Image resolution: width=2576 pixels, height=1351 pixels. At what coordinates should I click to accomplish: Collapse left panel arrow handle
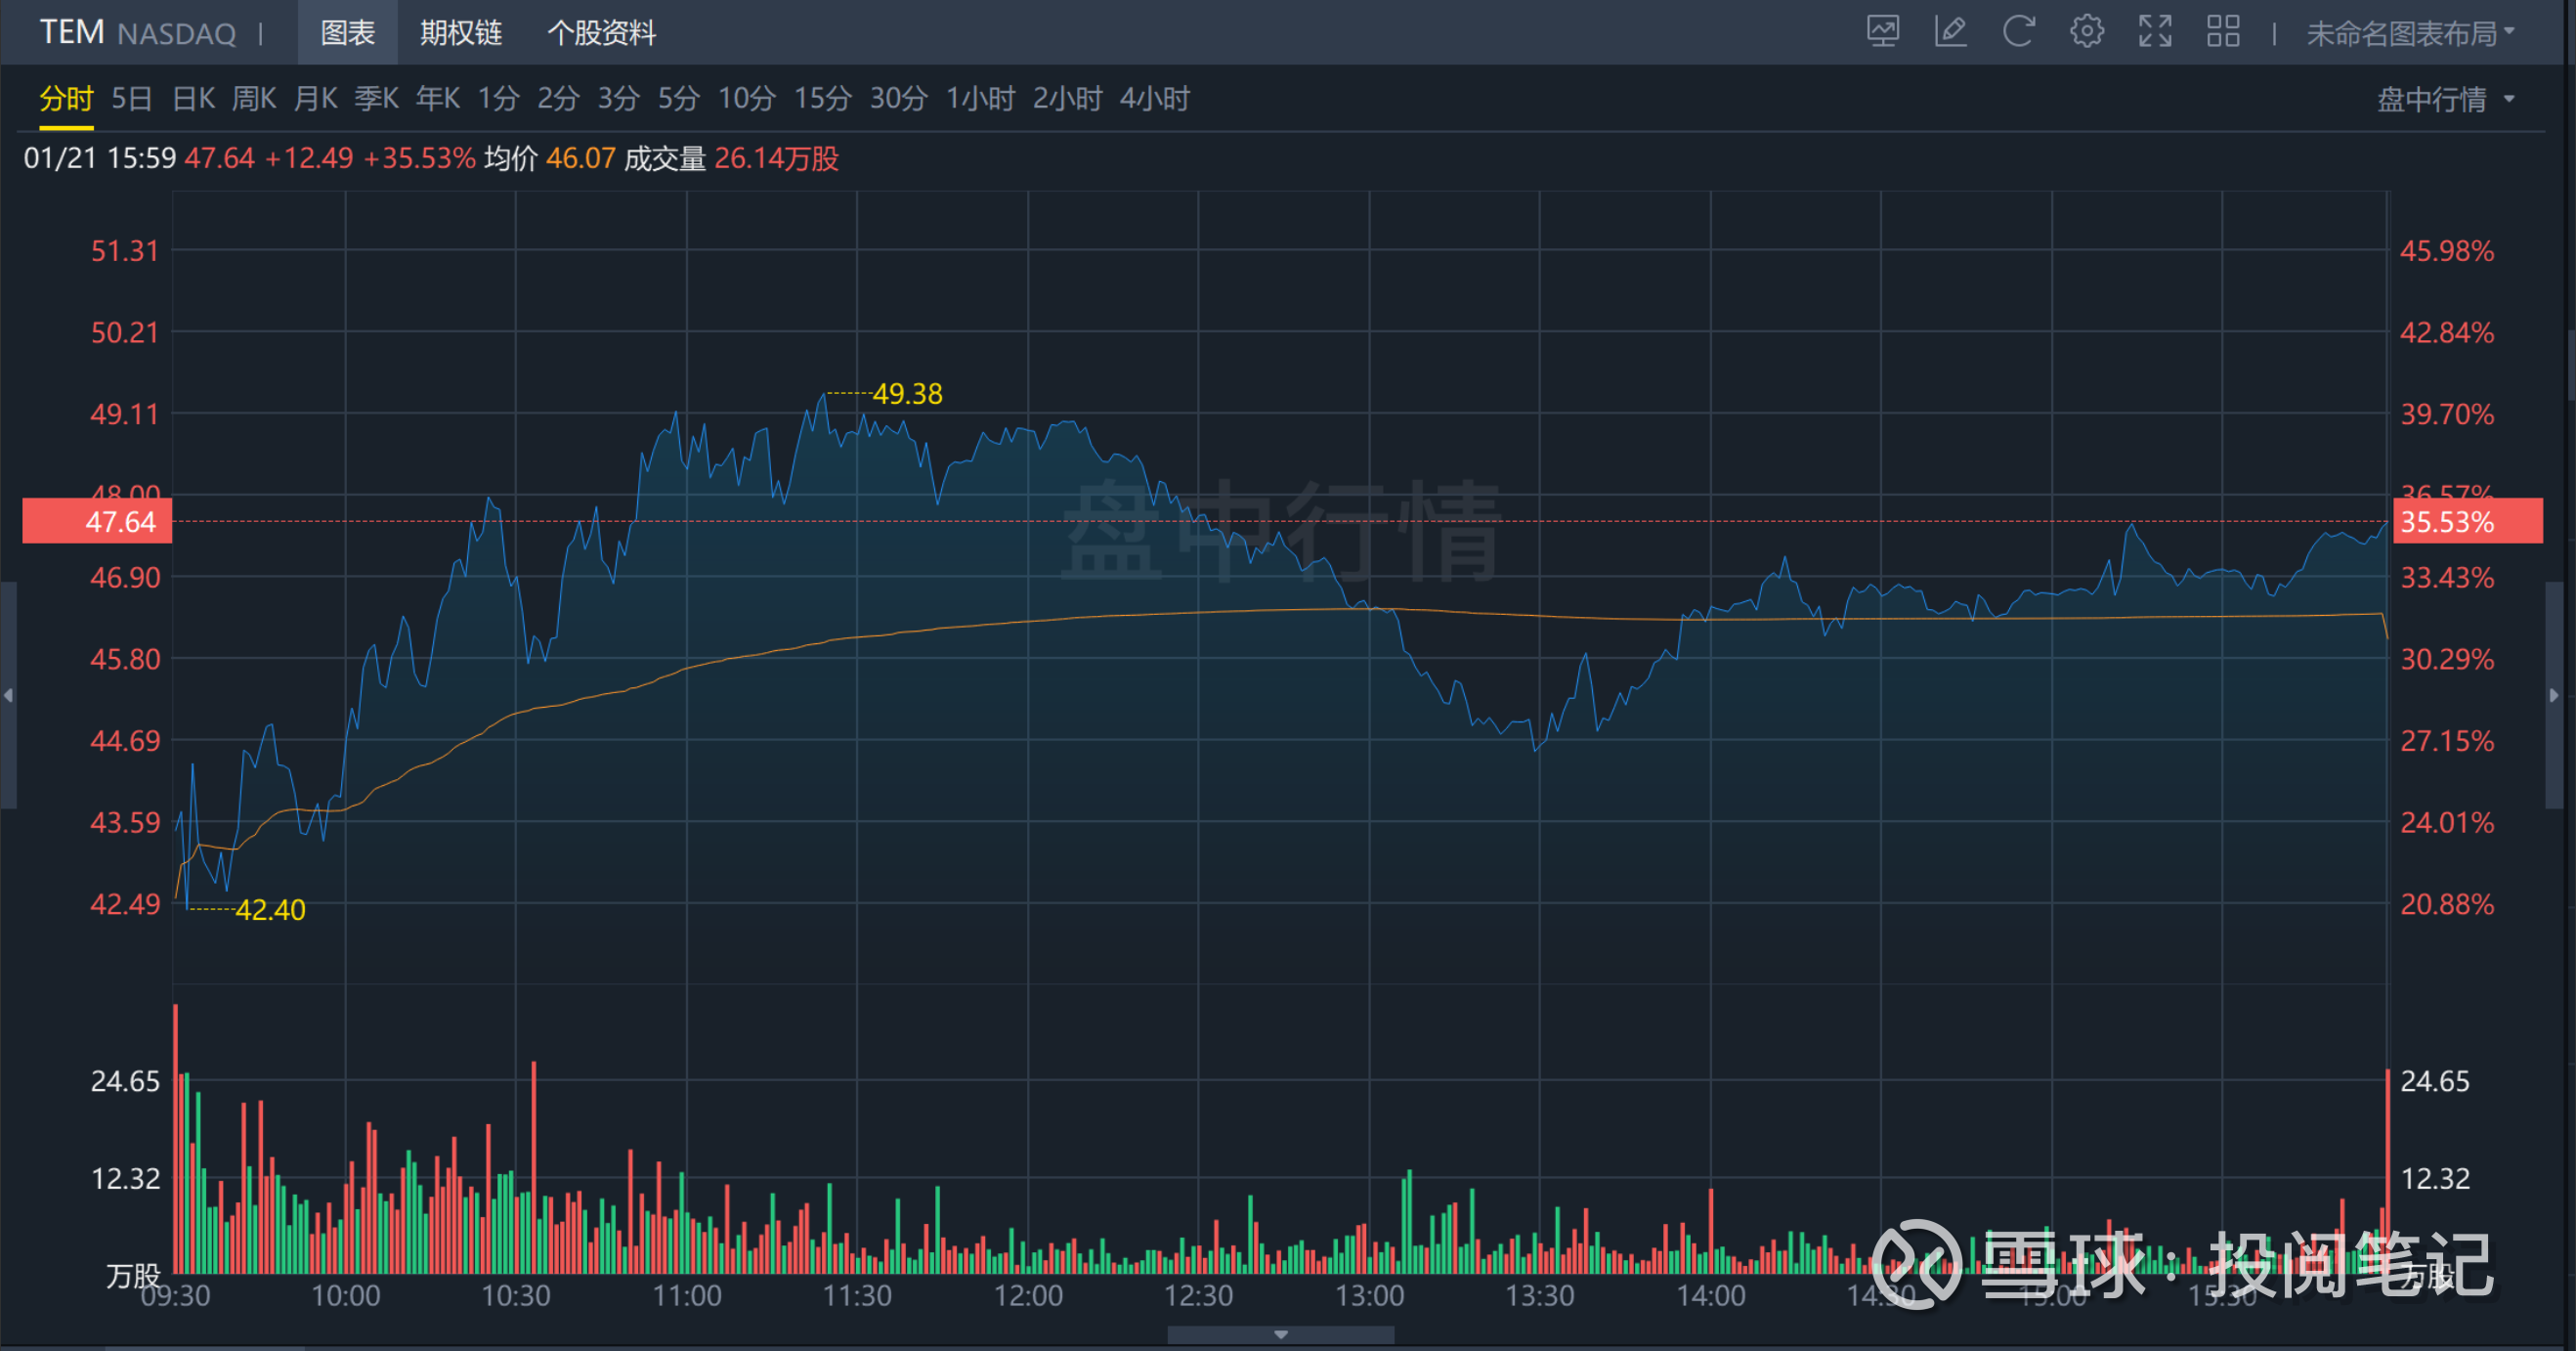click(8, 695)
